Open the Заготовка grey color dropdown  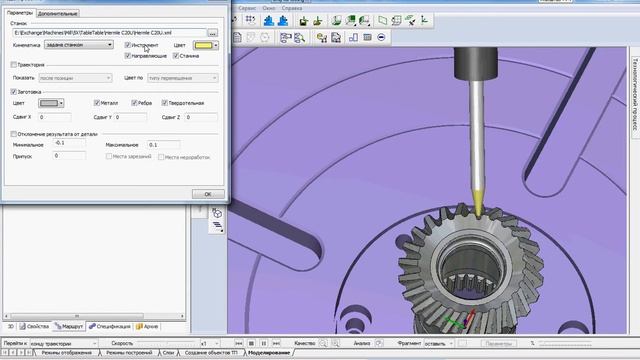(x=51, y=103)
